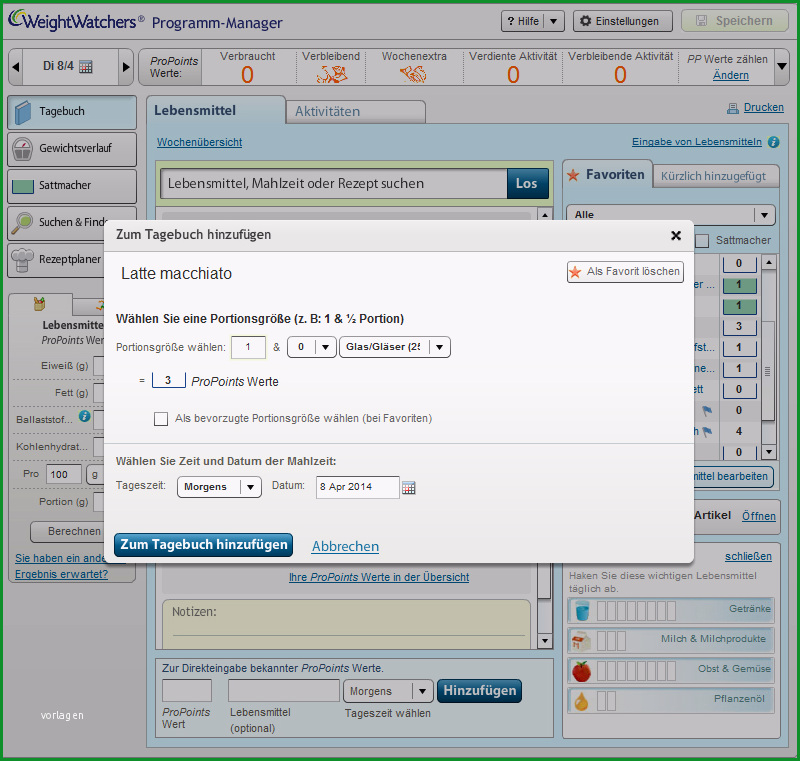Open Suchen & Finden magnifier item
This screenshot has width=800, height=761.
click(72, 222)
